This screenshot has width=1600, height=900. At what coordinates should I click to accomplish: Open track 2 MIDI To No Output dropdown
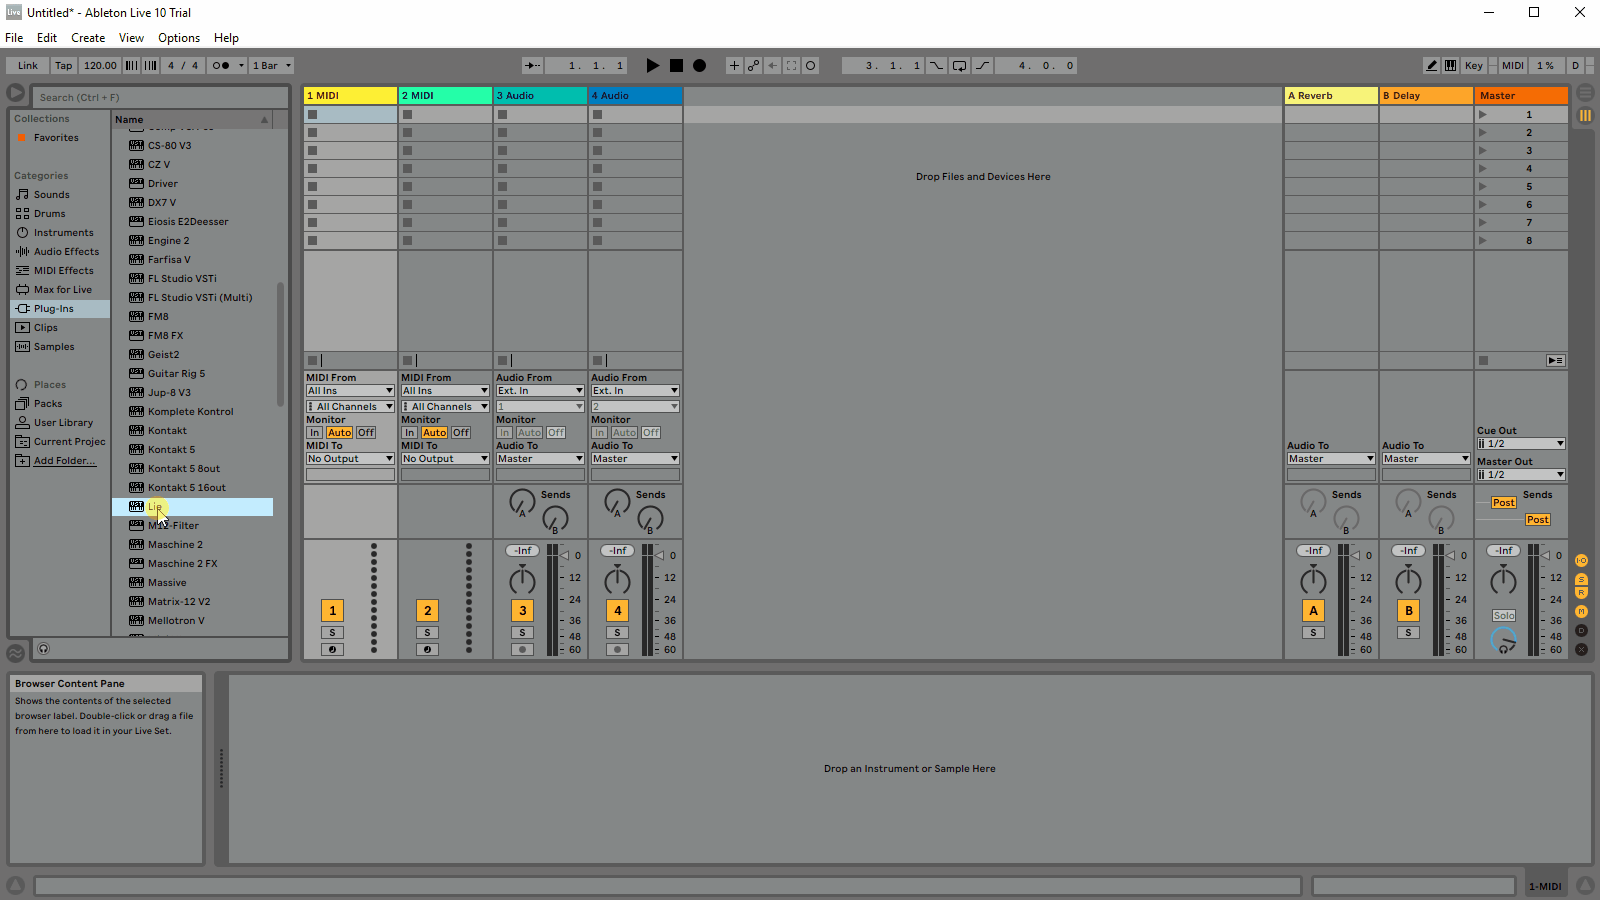click(x=445, y=459)
